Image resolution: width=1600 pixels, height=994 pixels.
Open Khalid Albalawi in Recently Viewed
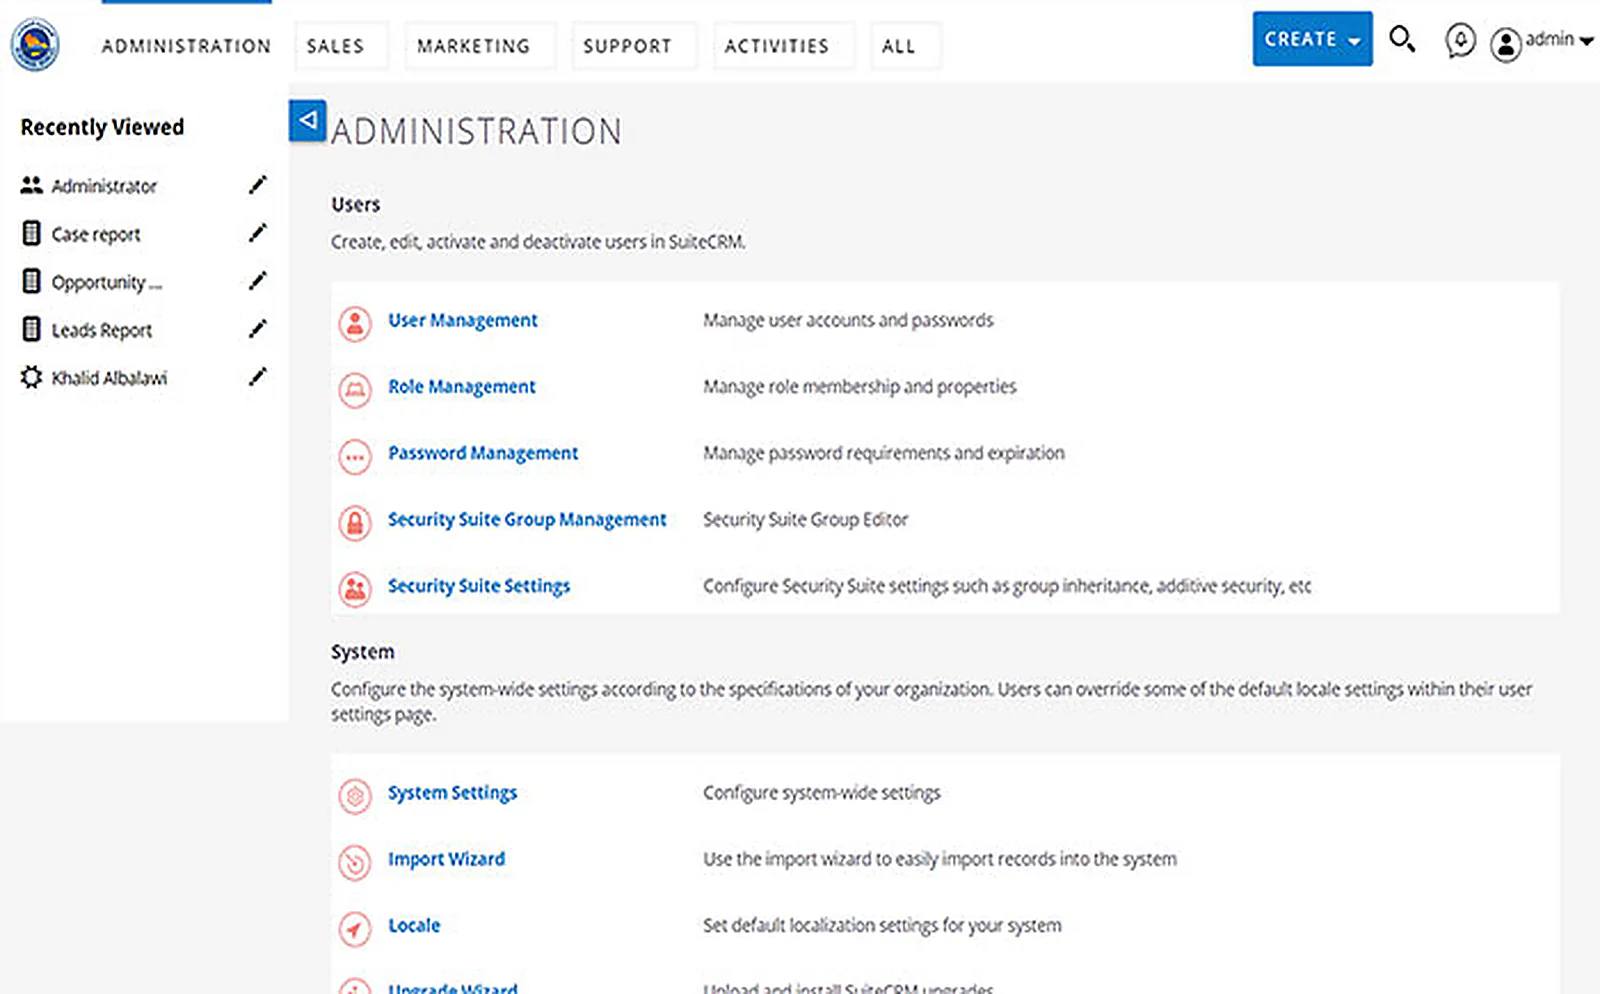(109, 378)
